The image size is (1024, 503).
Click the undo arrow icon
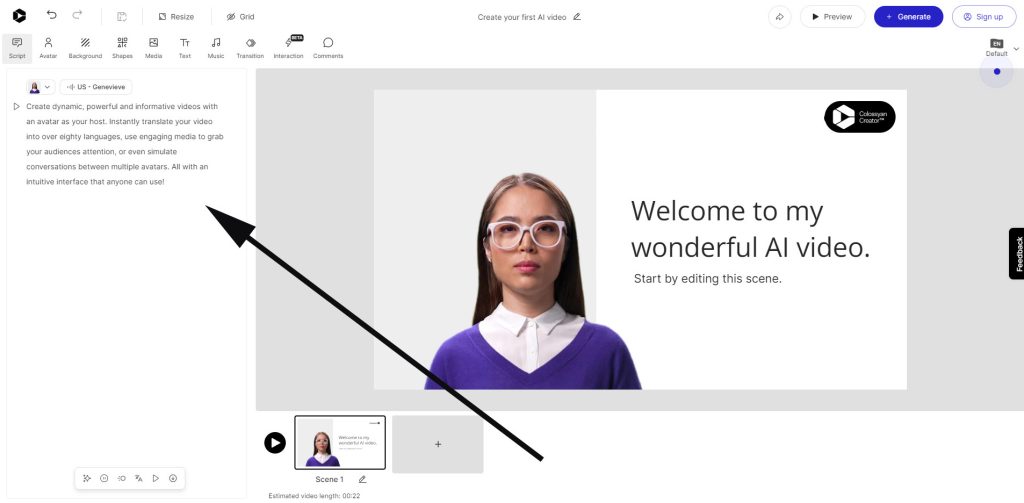52,16
